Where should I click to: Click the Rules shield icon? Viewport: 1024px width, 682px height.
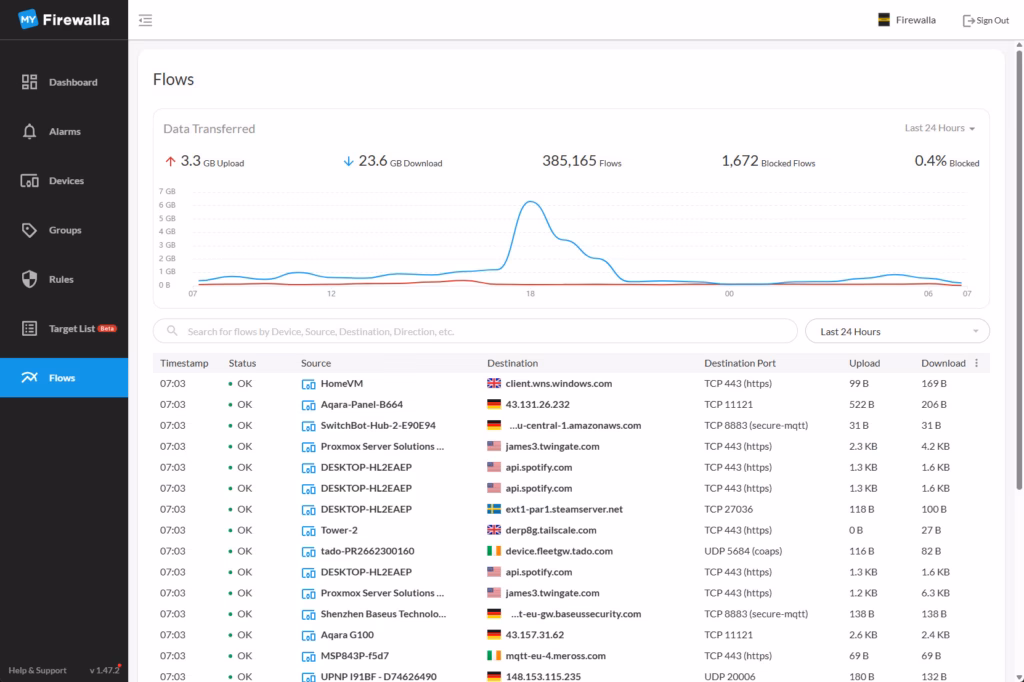pos(29,279)
